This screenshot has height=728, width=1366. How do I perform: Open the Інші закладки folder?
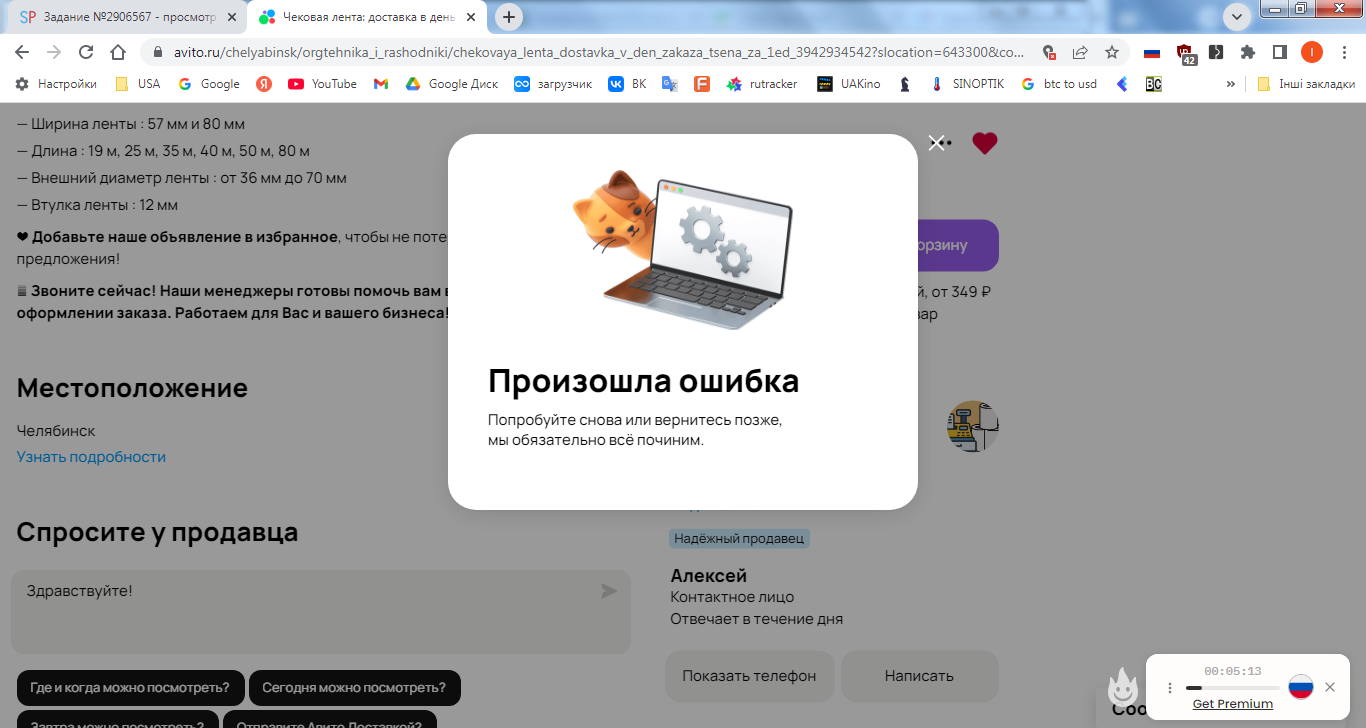1305,84
